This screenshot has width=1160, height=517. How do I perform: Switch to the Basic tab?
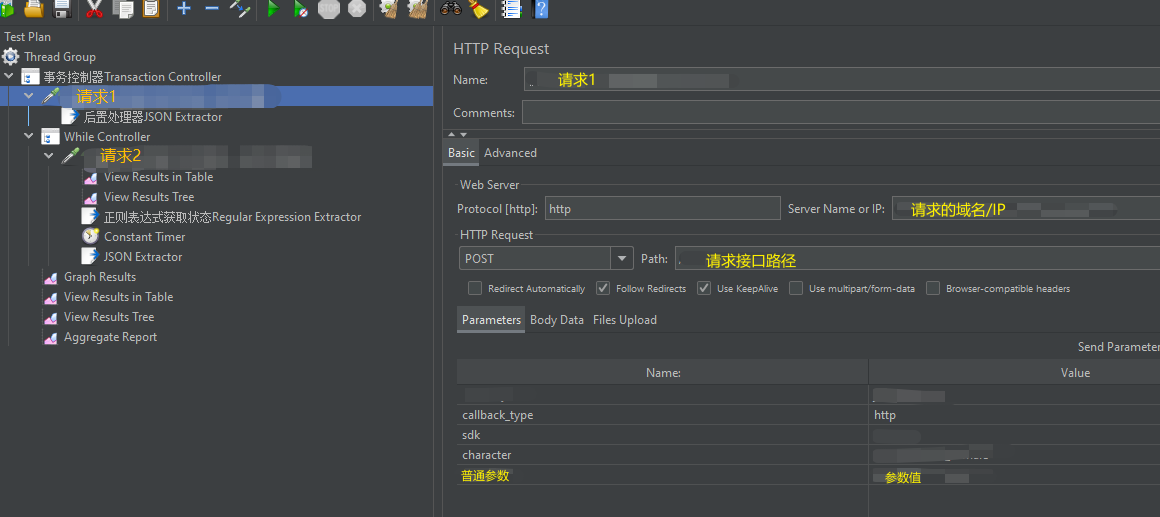click(462, 152)
